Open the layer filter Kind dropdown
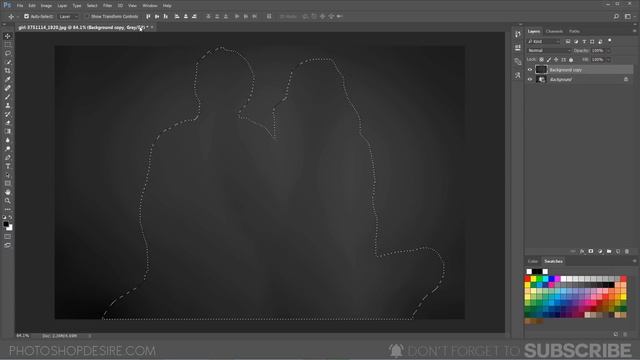This screenshot has width=640, height=360. point(544,41)
